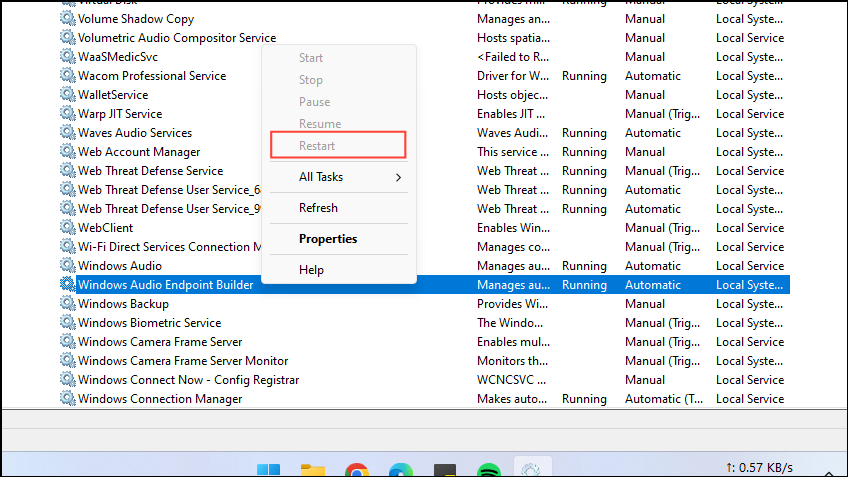Viewport: 848px width, 477px height.
Task: Select the Wacom Professional Service name
Action: [x=152, y=75]
